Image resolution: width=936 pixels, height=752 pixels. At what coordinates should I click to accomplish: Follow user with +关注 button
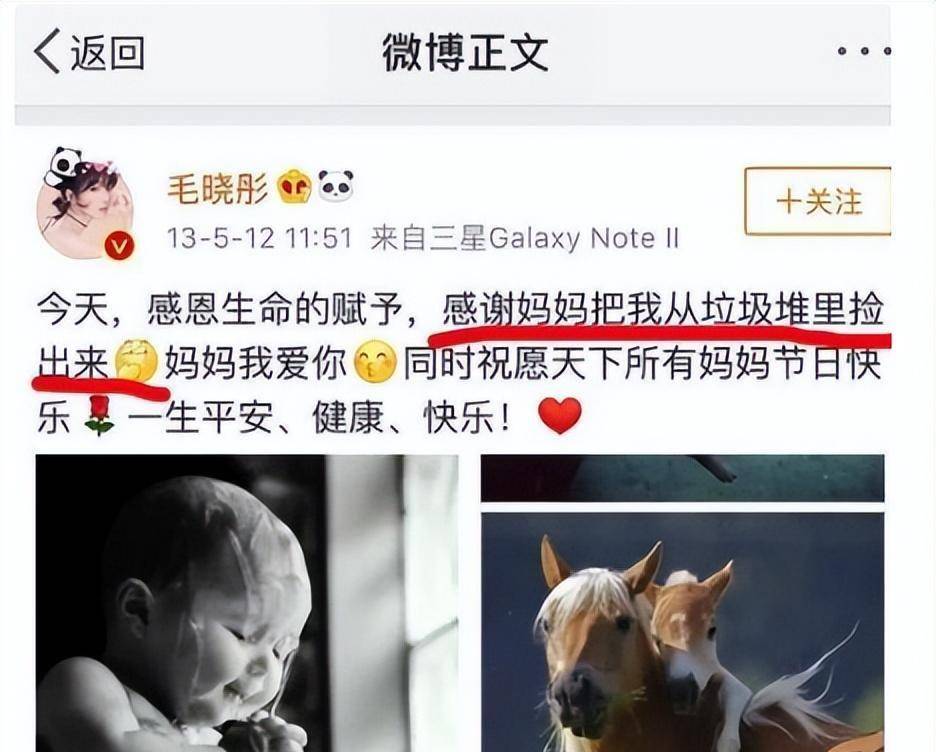(818, 201)
